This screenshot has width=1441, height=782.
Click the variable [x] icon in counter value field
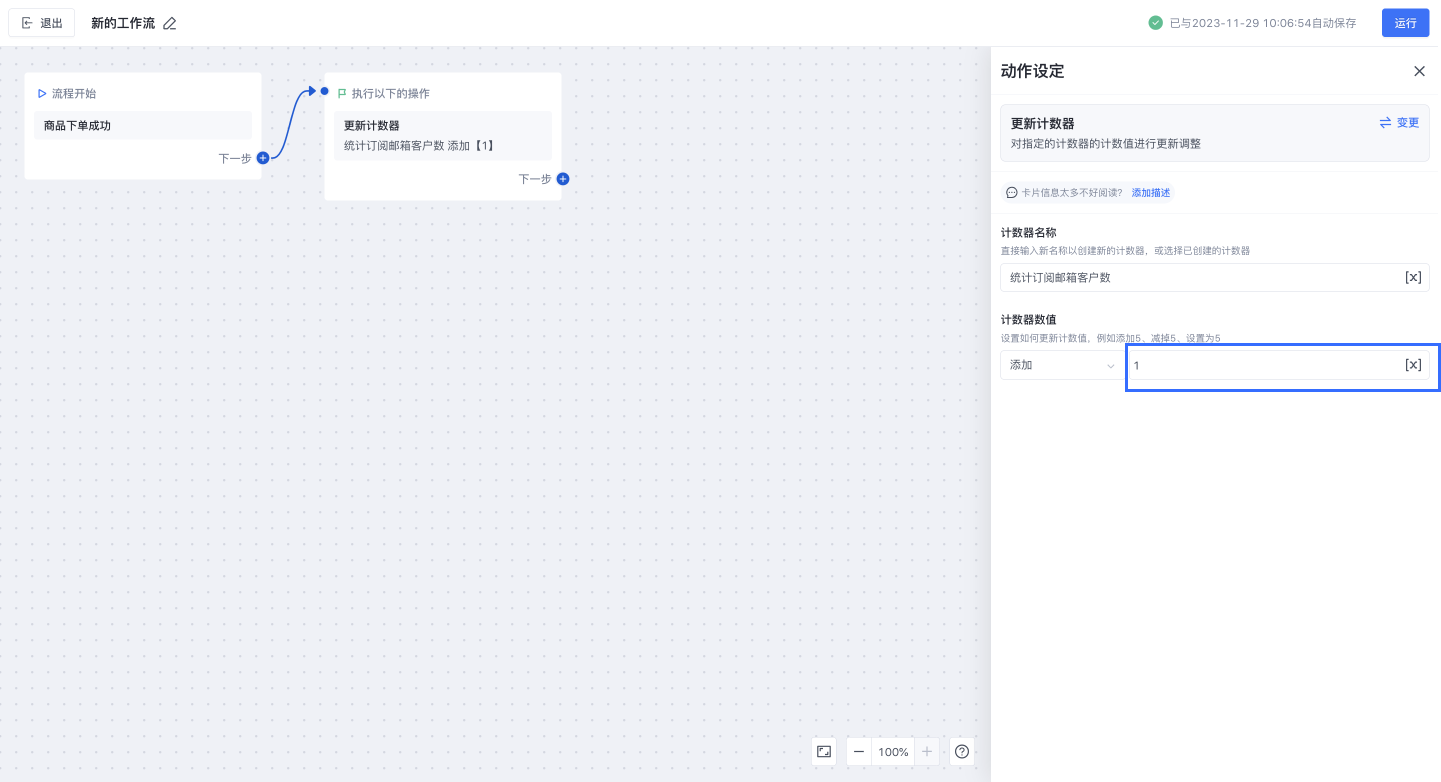coord(1413,365)
